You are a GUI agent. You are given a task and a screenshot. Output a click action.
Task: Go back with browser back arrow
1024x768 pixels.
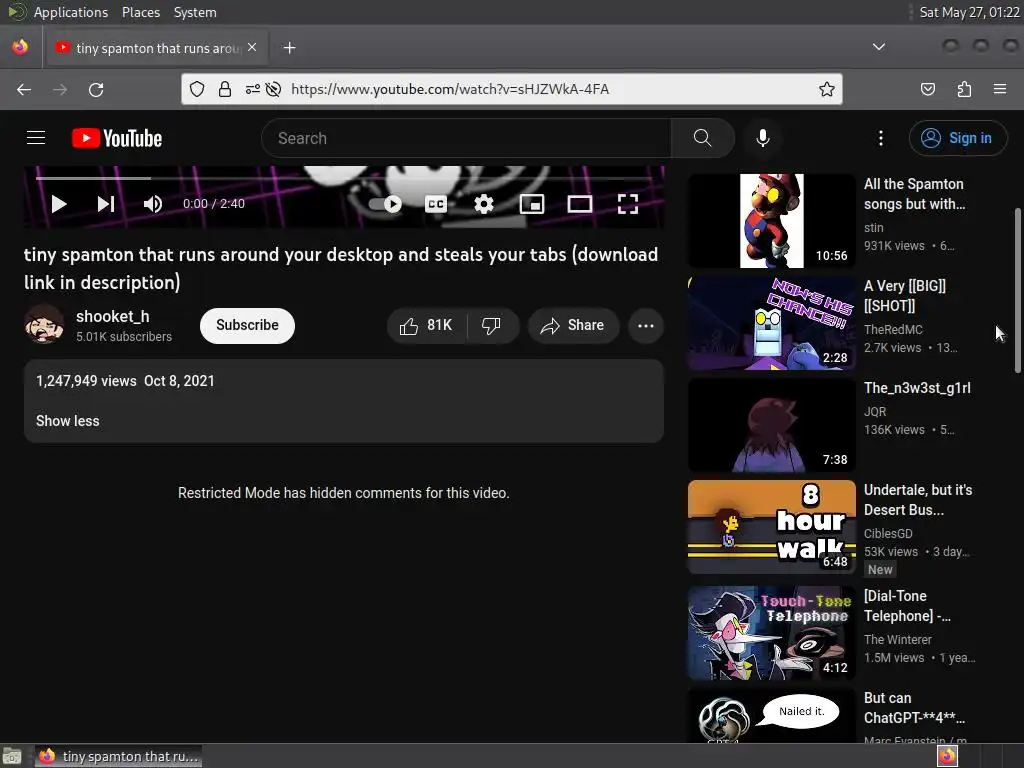[x=24, y=89]
